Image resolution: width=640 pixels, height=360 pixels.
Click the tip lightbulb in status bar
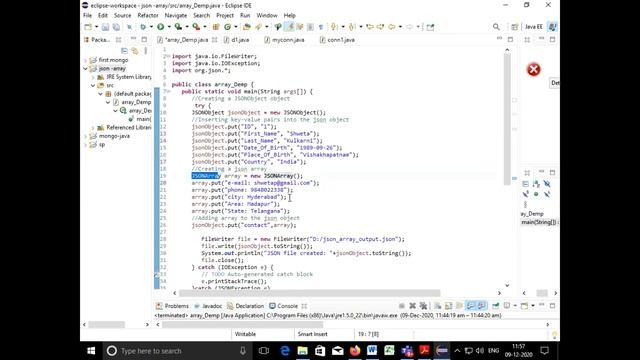554,334
